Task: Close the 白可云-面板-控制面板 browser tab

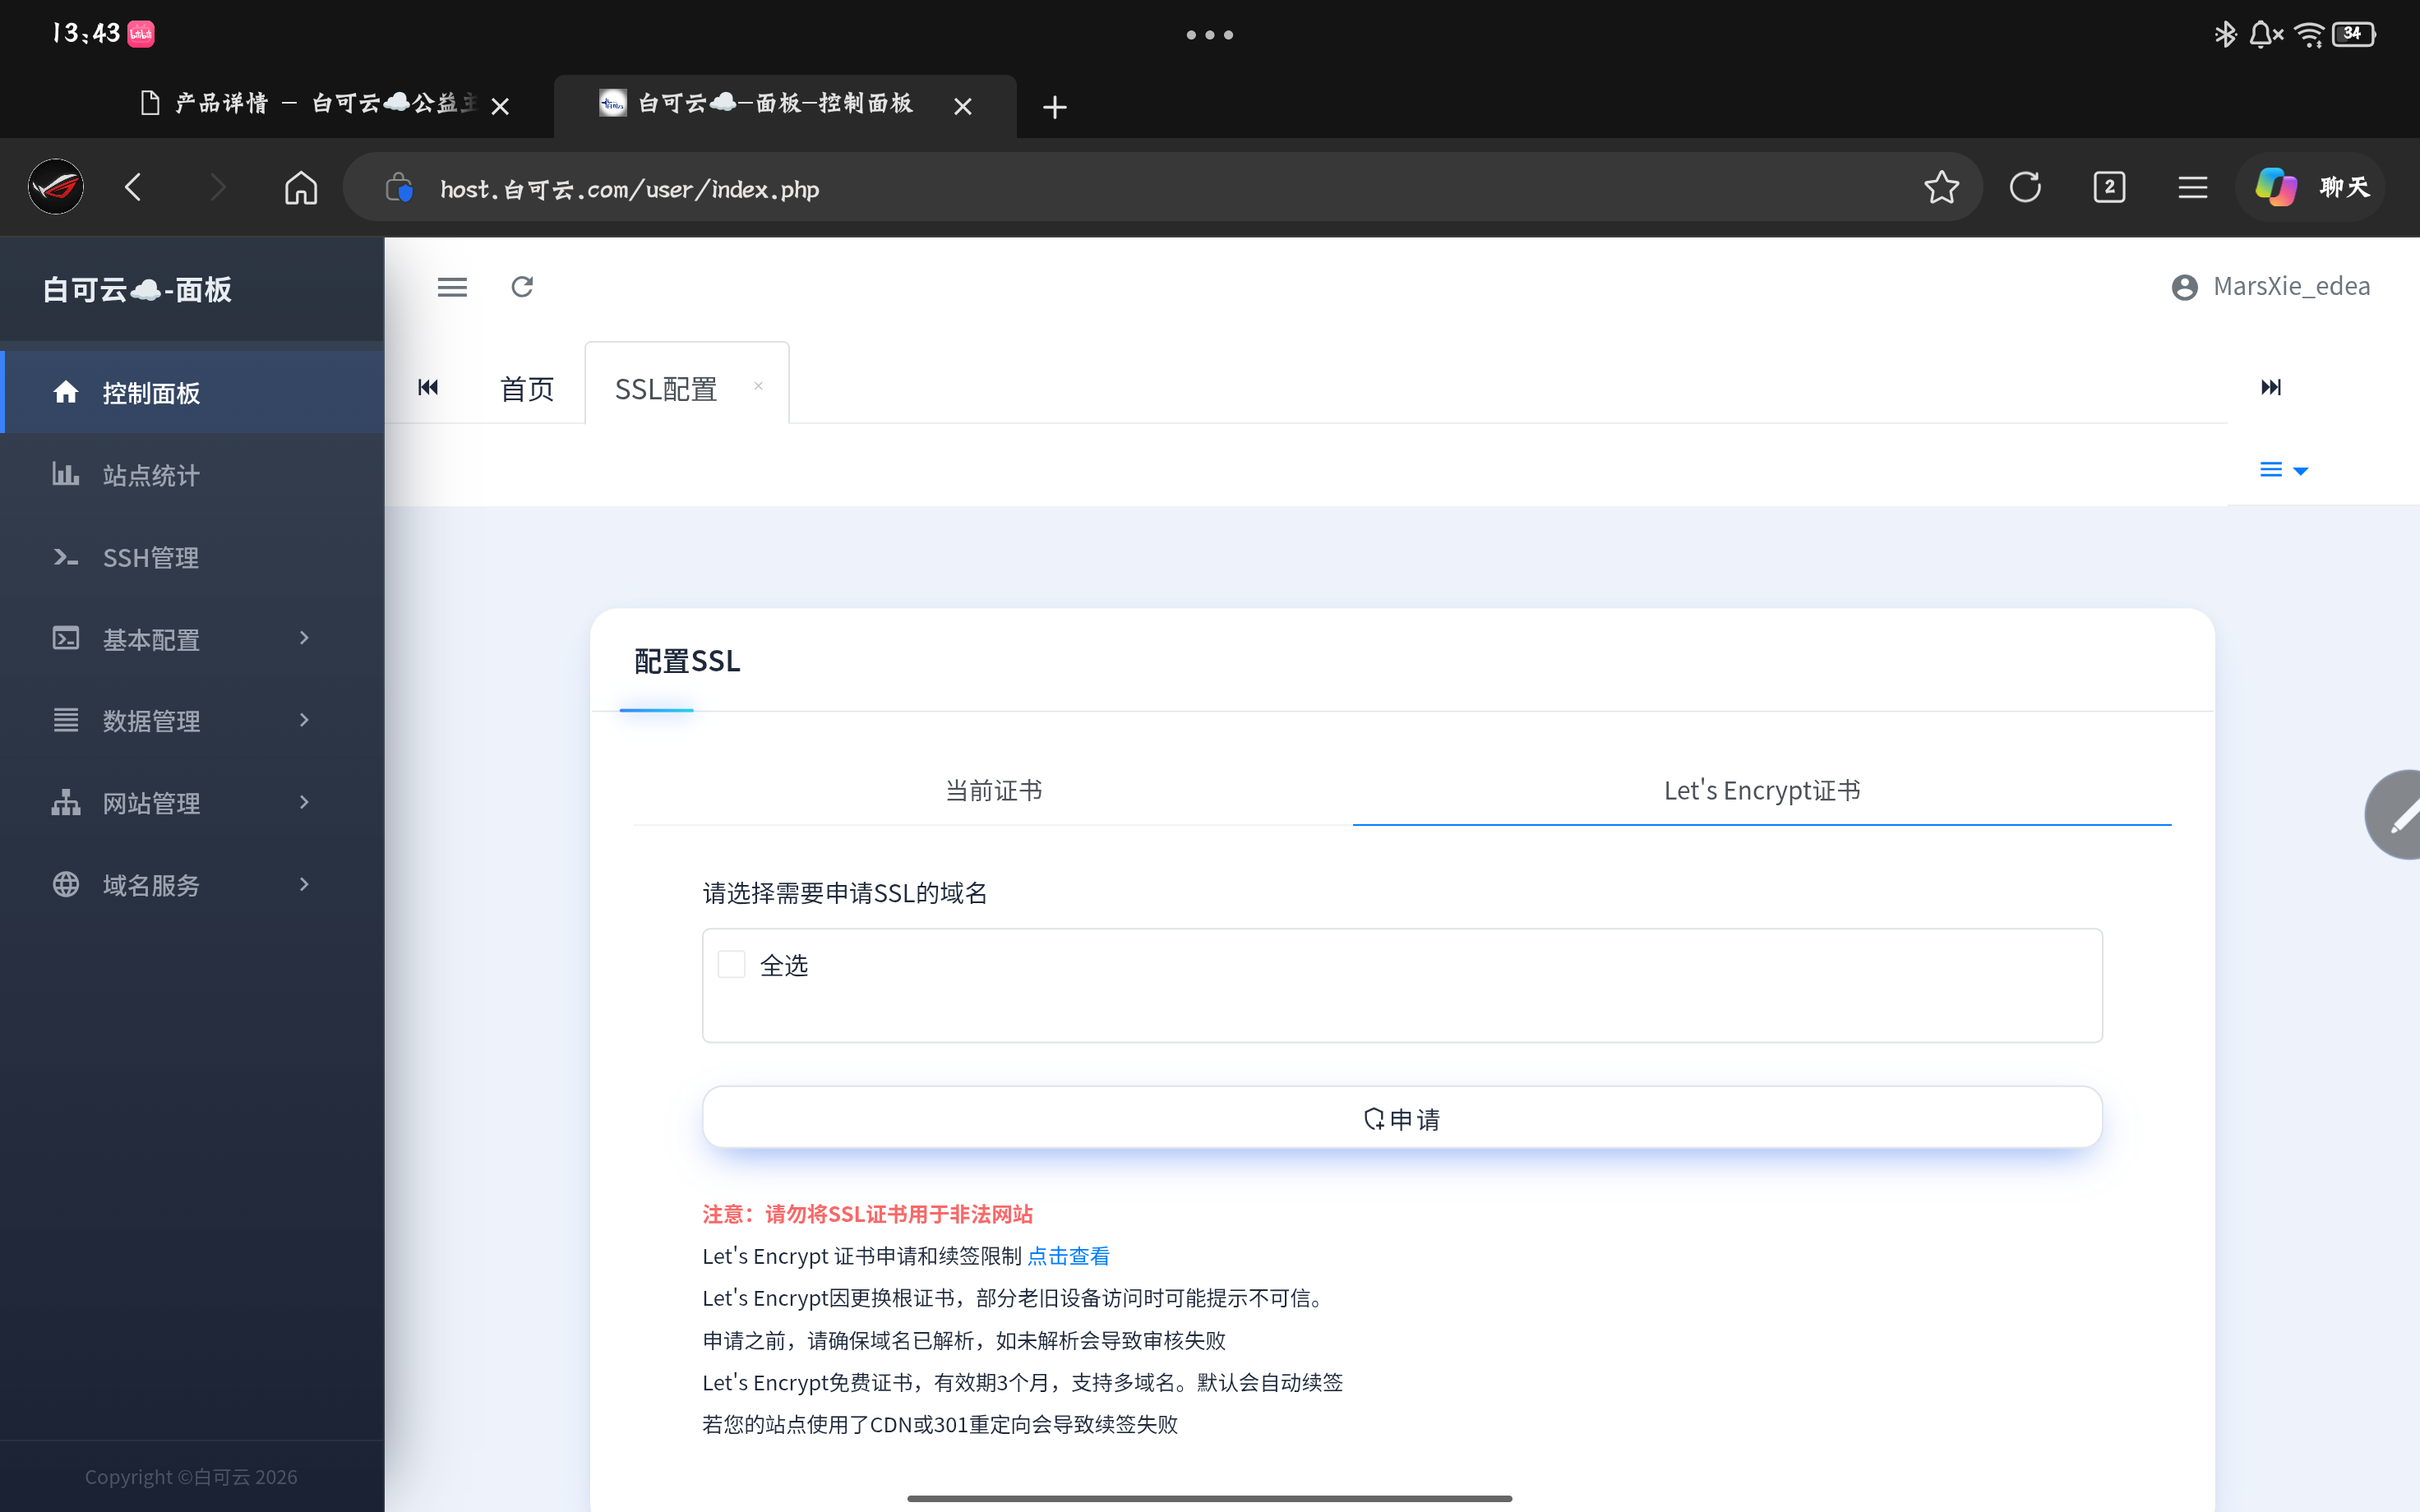Action: click(963, 106)
